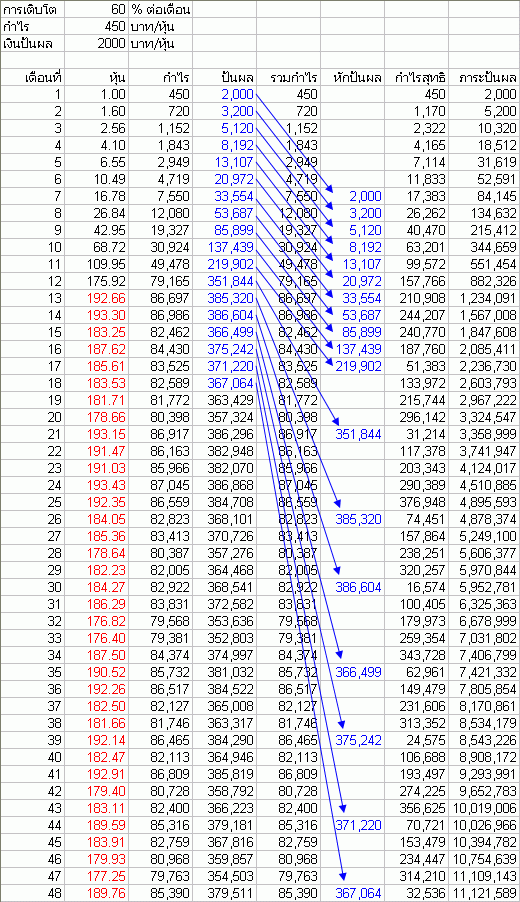Click the blue deducted dividend cell 351,844 in month 21
The image size is (520, 902).
352,434
